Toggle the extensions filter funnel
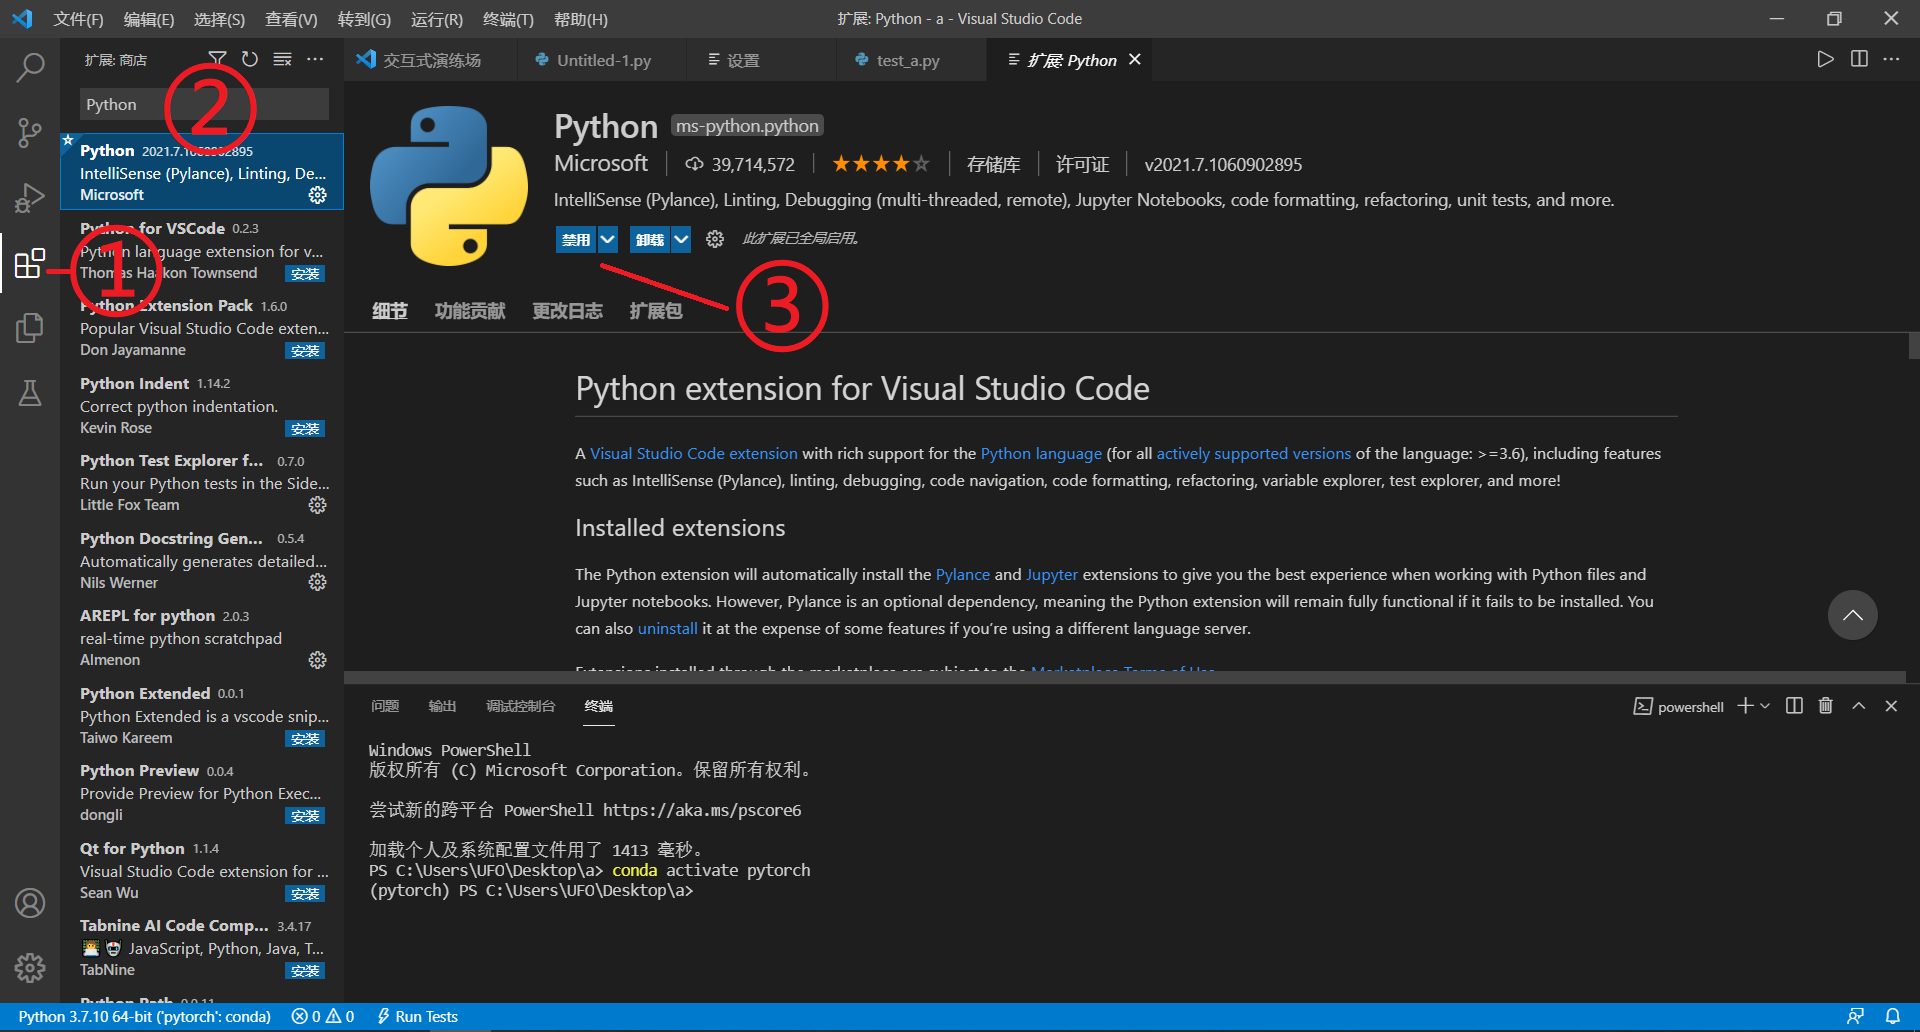This screenshot has width=1920, height=1032. pos(217,58)
